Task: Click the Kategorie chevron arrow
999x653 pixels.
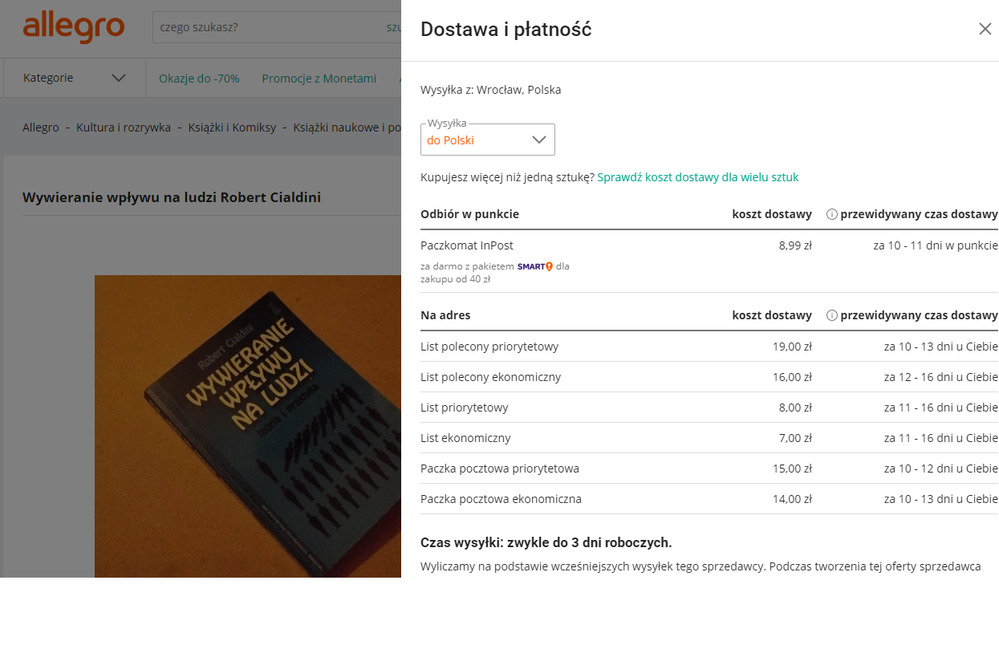Action: pos(118,78)
